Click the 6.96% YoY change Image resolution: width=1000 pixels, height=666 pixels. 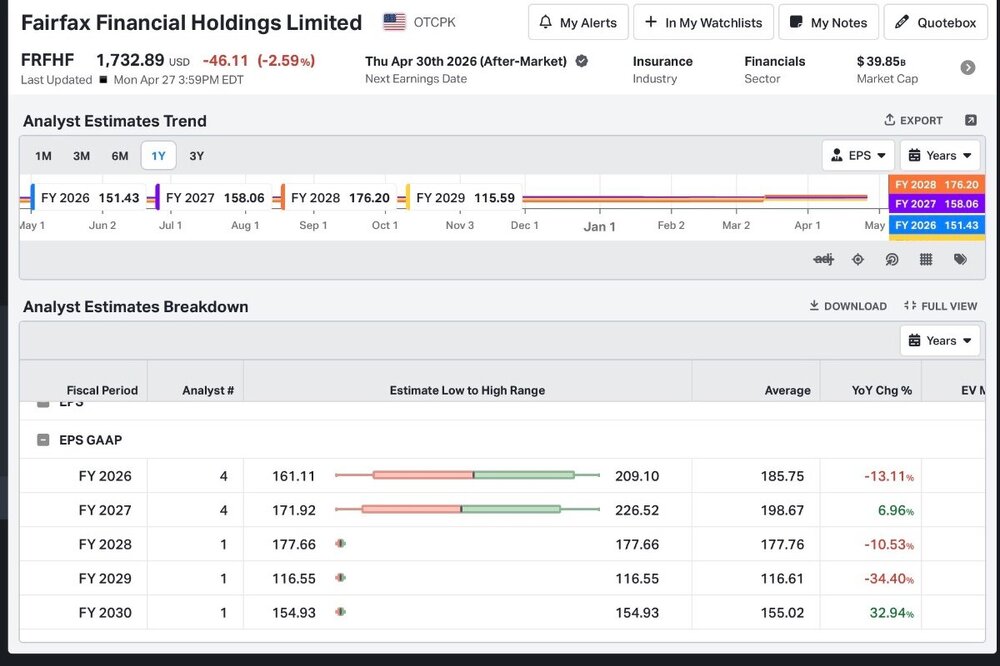pos(896,510)
